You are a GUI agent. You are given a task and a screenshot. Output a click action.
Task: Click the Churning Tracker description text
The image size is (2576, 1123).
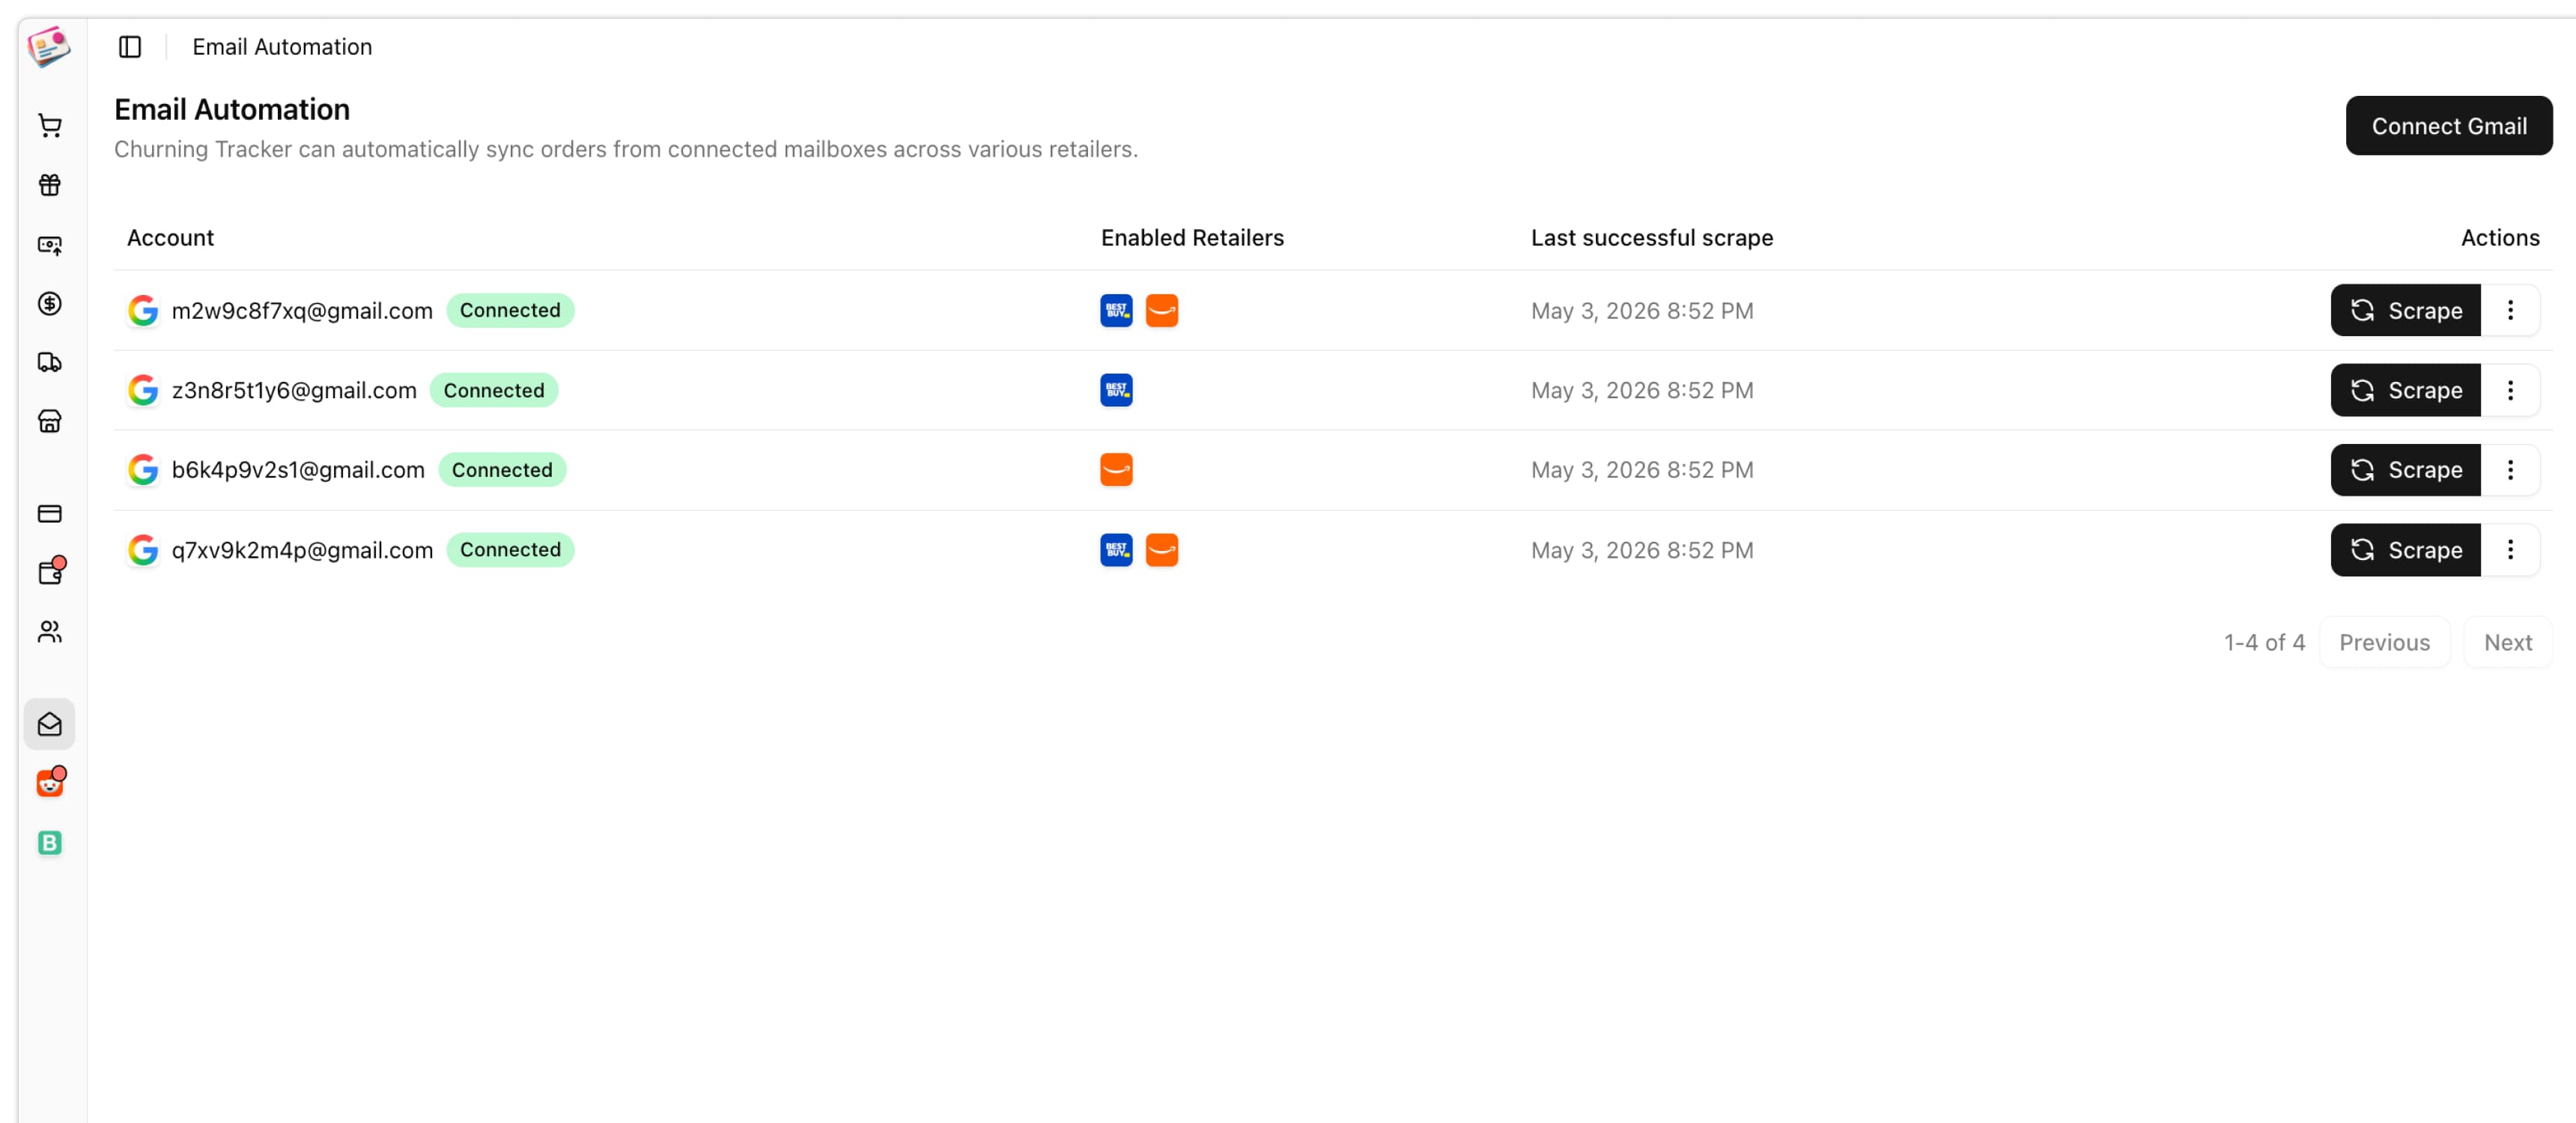[x=626, y=149]
